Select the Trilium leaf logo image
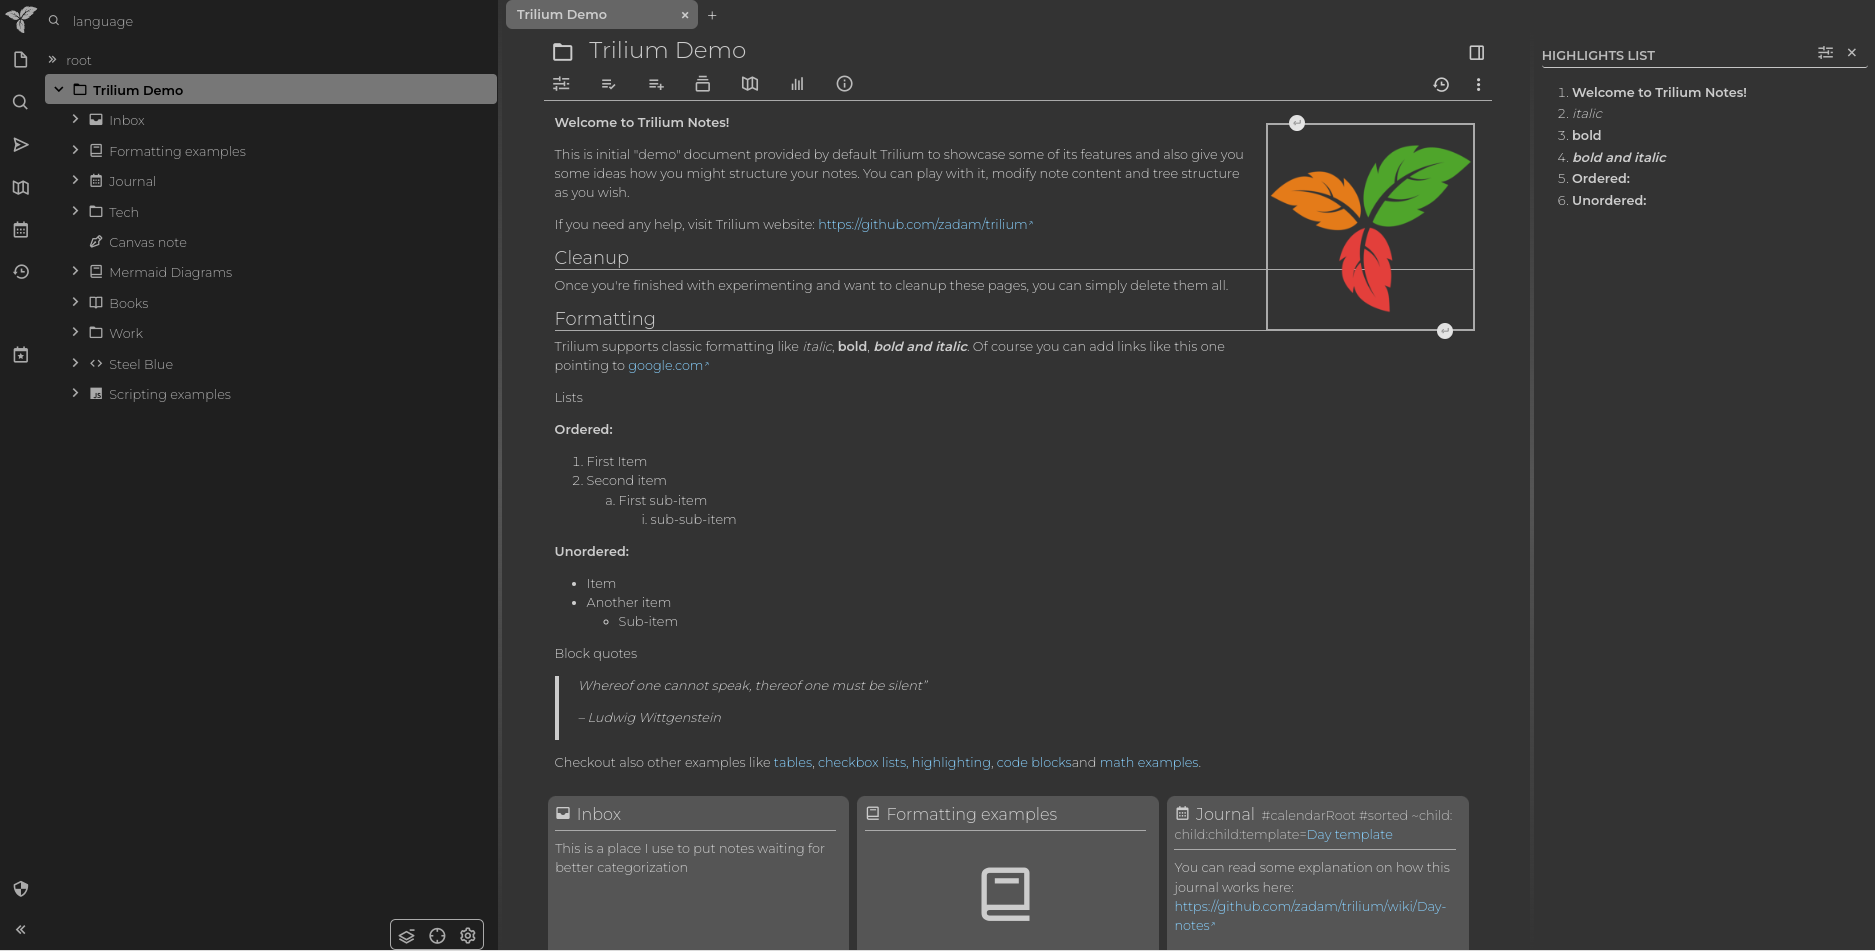 click(1370, 227)
